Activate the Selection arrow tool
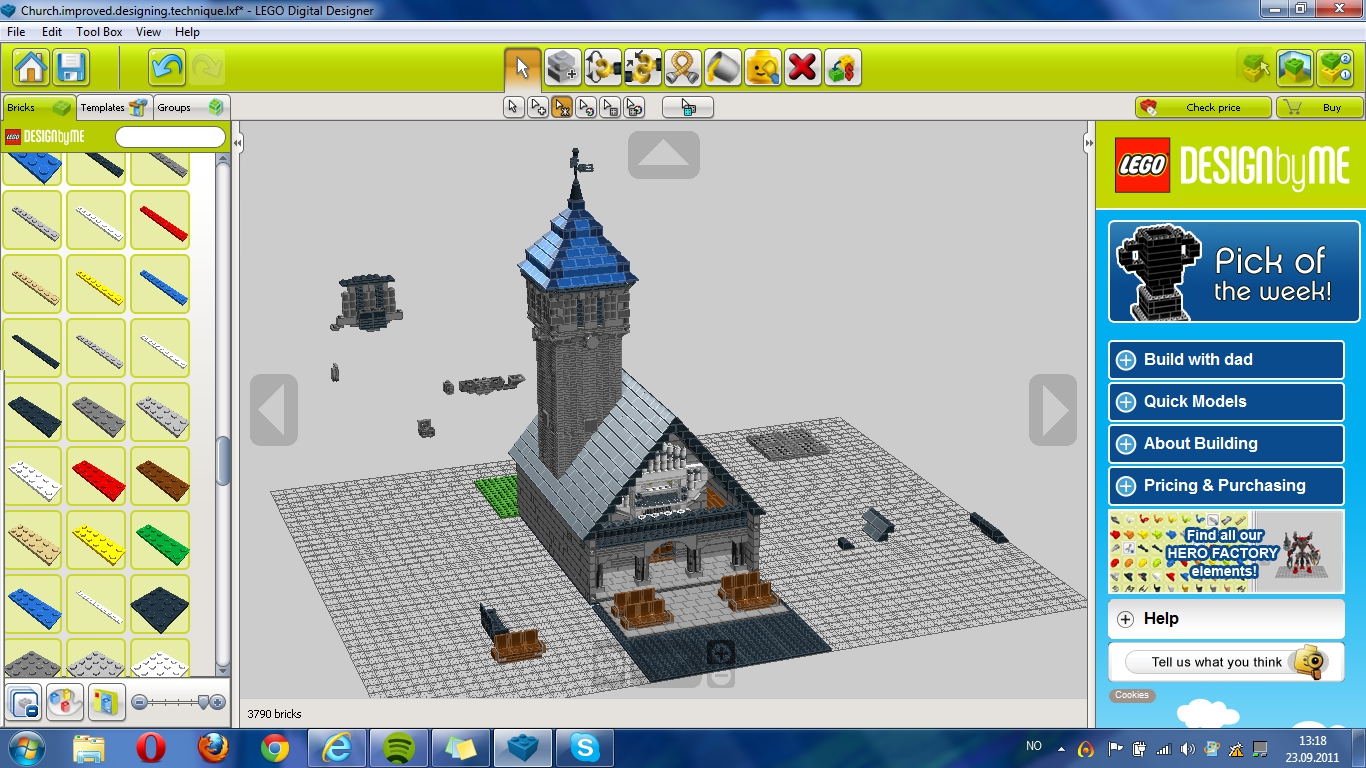 [x=522, y=68]
